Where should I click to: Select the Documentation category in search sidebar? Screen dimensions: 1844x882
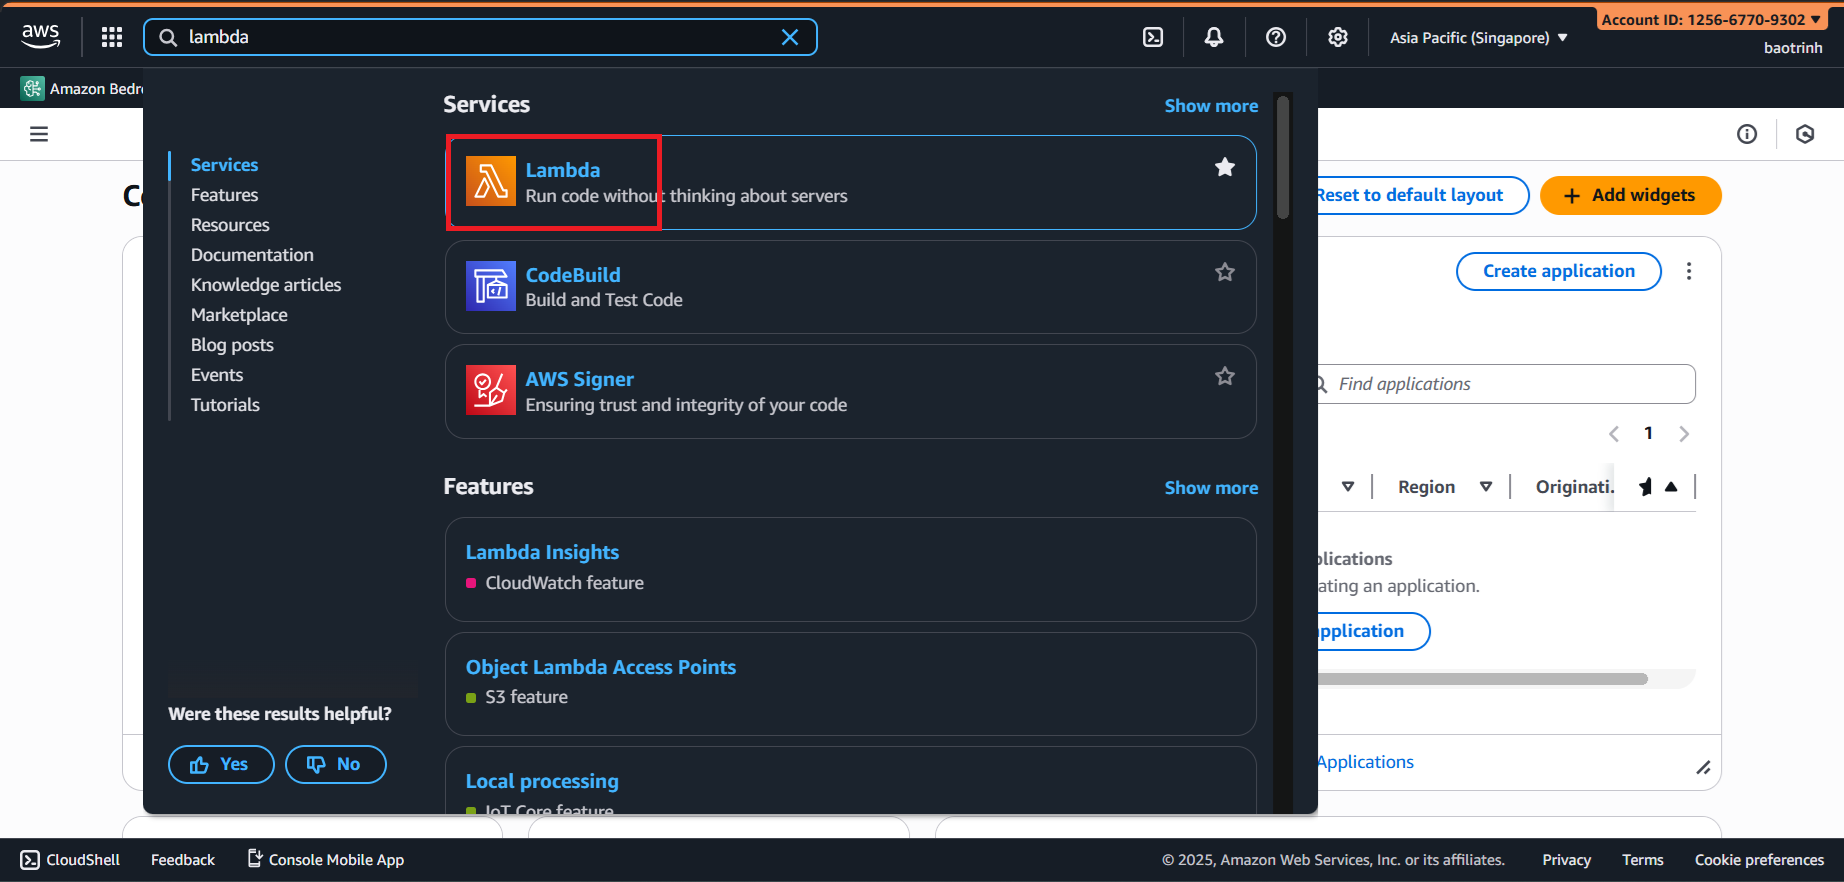(252, 255)
